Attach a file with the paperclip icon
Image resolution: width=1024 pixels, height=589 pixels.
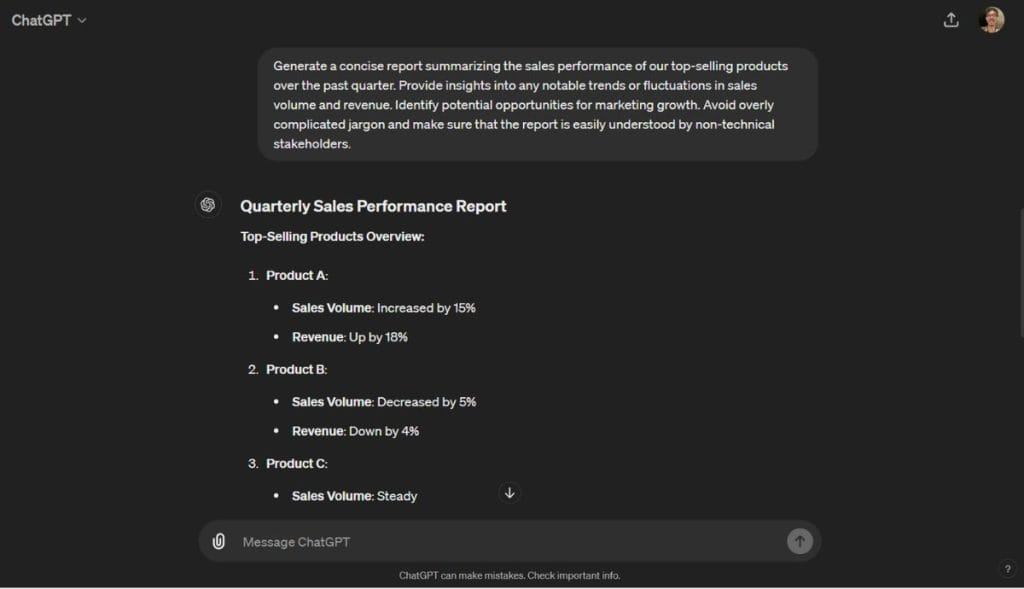point(220,541)
